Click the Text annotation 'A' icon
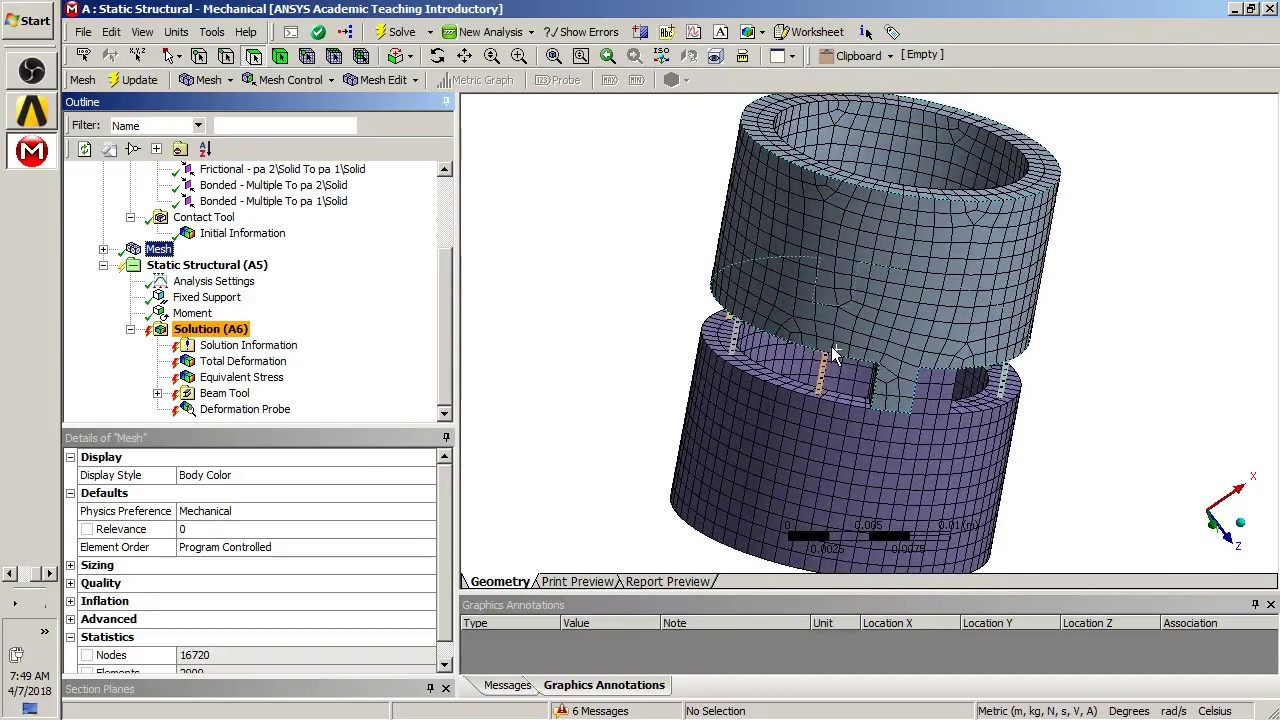The image size is (1280, 720). pos(720,32)
